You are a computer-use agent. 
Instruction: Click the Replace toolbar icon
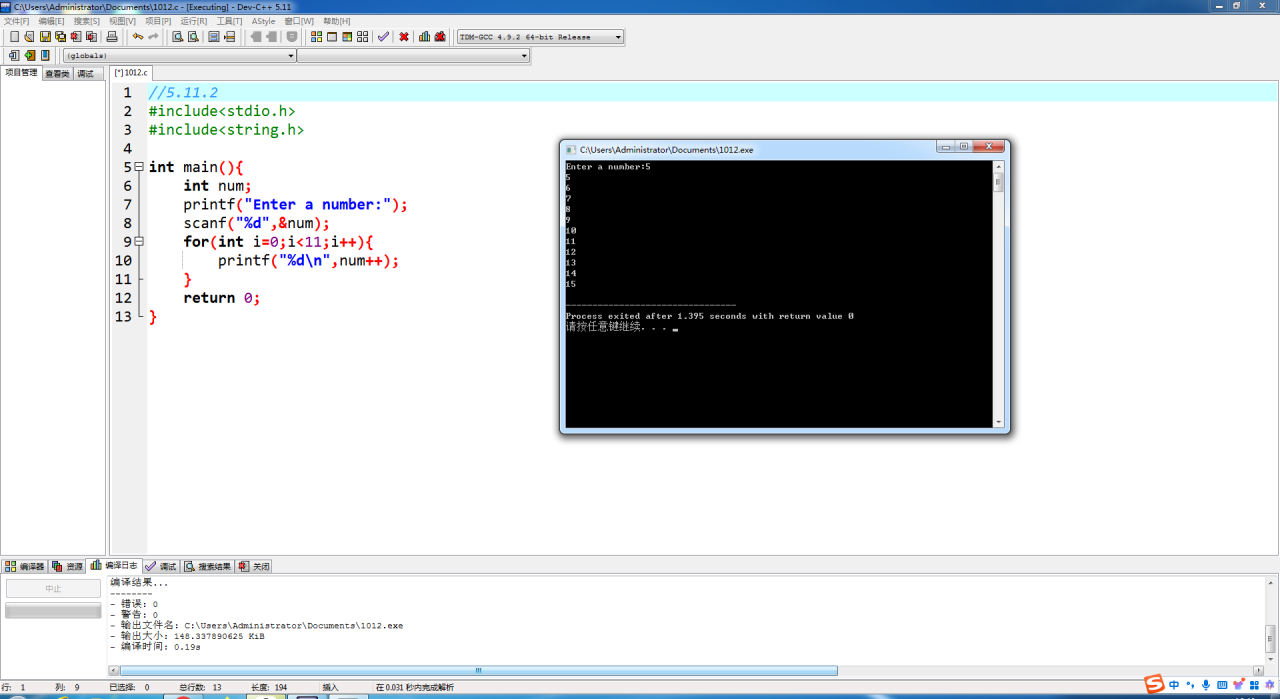tap(193, 37)
